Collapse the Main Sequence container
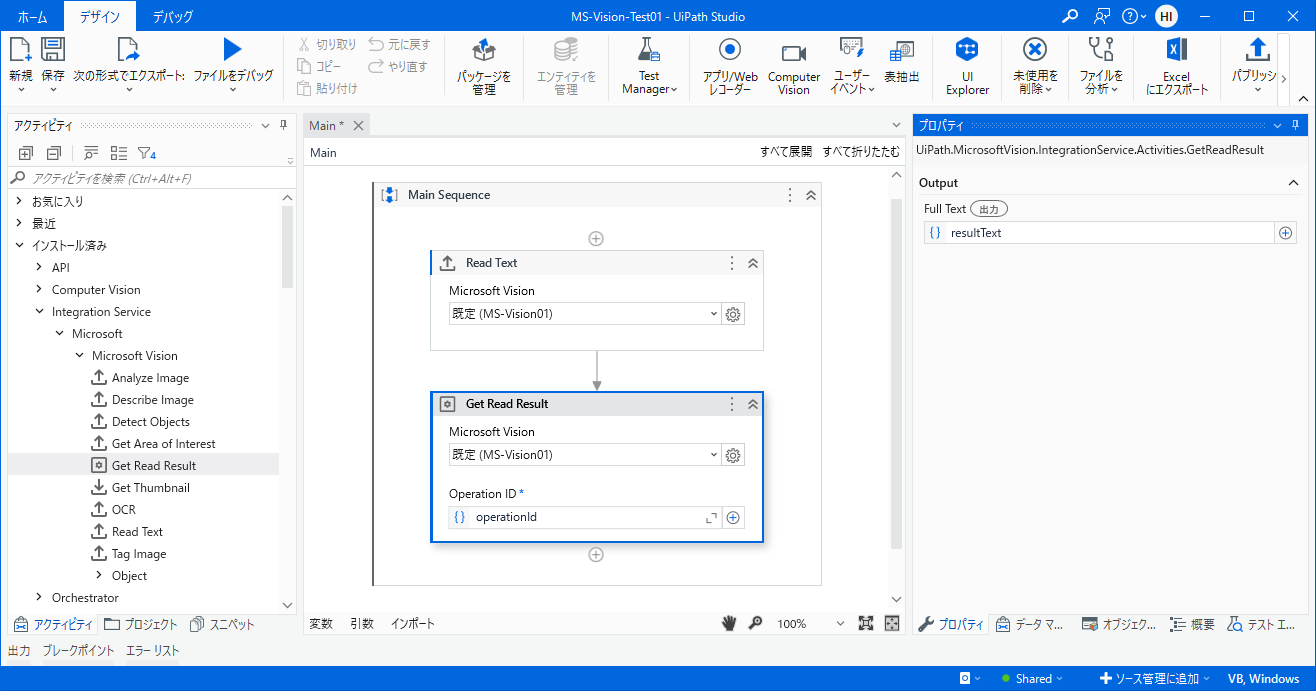The width and height of the screenshot is (1316, 691). (811, 195)
